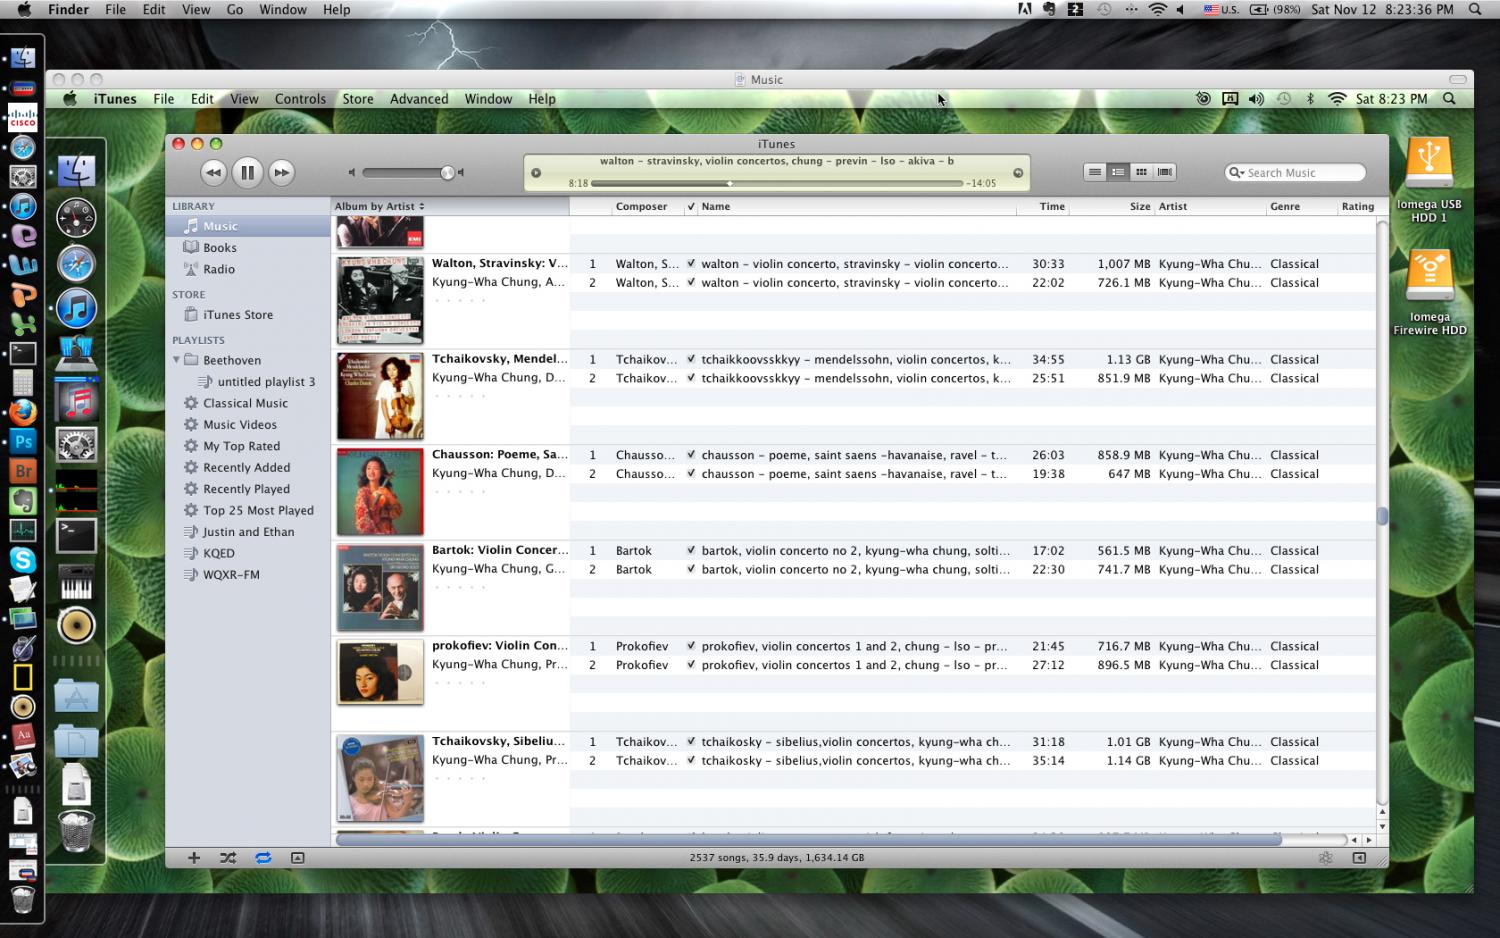Toggle repeat in iTunes bottom bar

pyautogui.click(x=263, y=858)
